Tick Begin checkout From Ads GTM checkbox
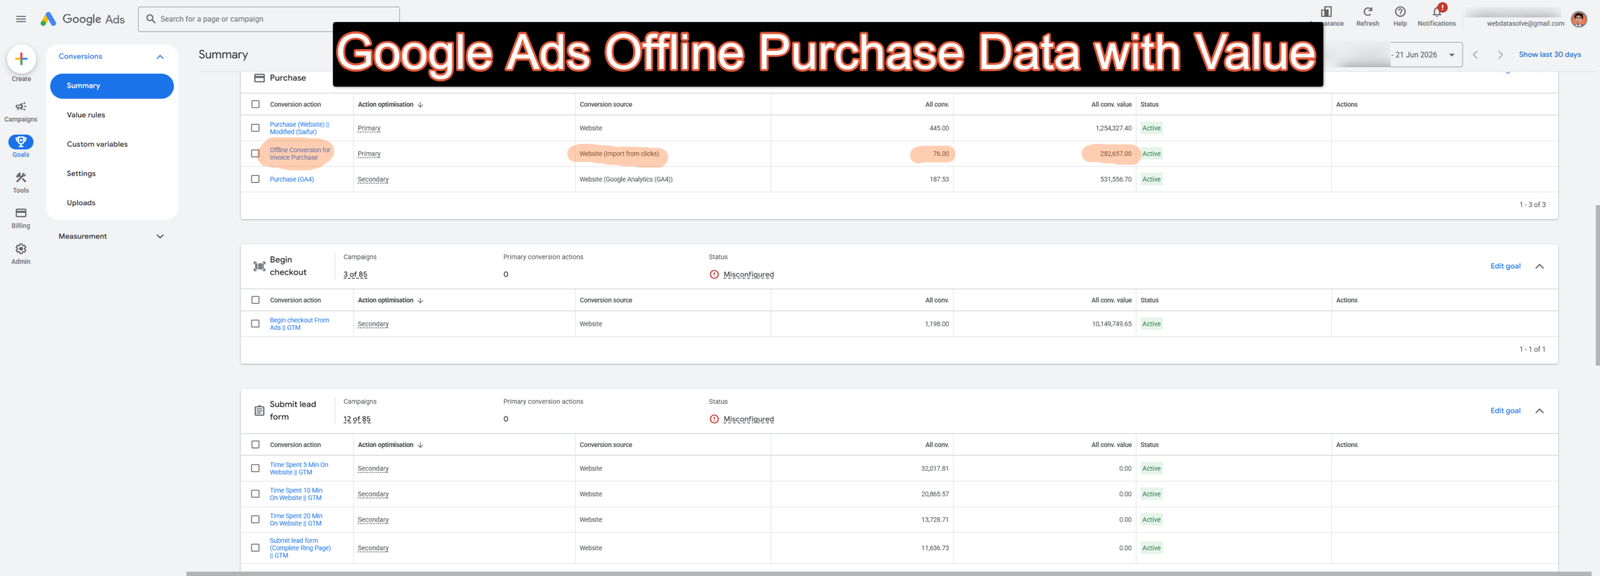This screenshot has height=576, width=1600. click(x=255, y=324)
